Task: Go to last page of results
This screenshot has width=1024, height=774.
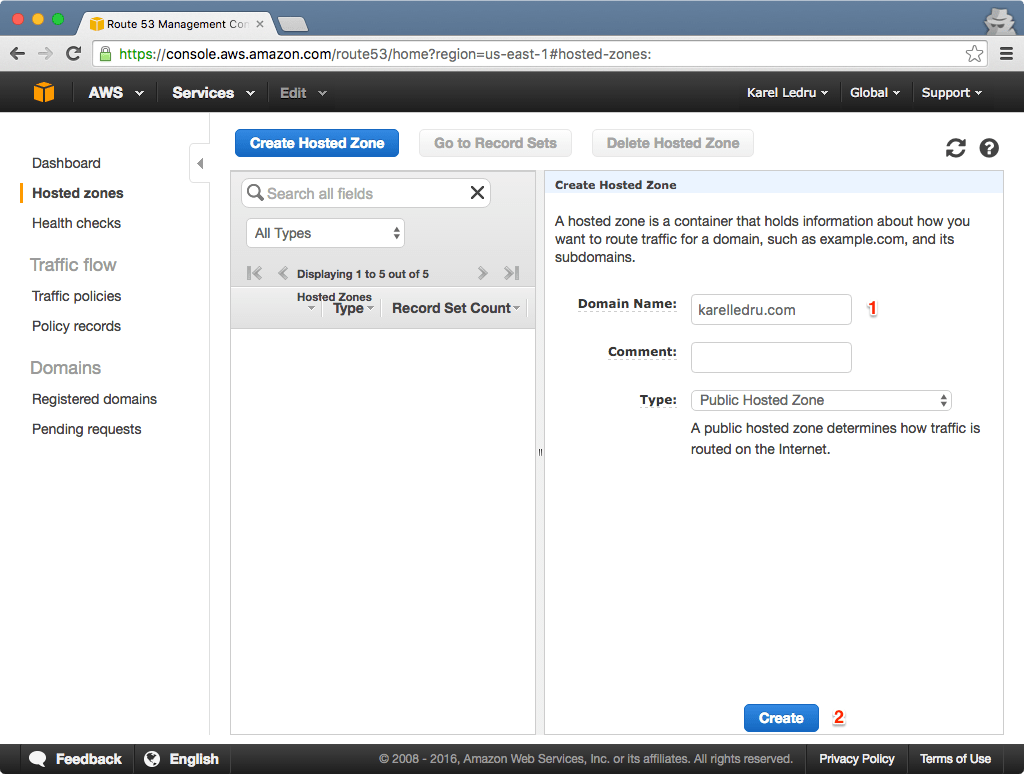Action: (x=511, y=273)
